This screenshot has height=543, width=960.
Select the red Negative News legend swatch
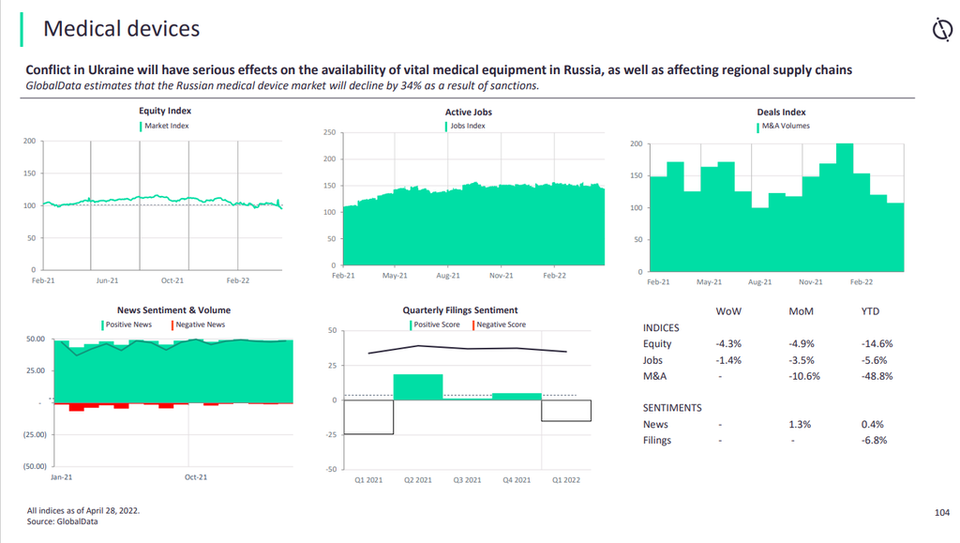173,324
